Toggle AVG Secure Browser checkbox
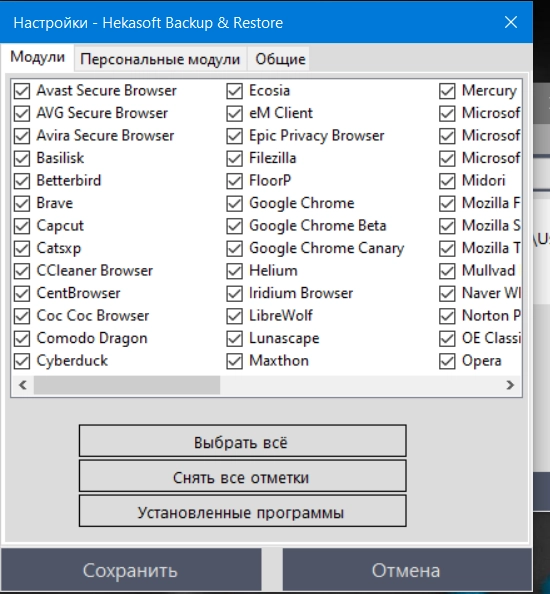The width and height of the screenshot is (550, 594). (x=22, y=113)
